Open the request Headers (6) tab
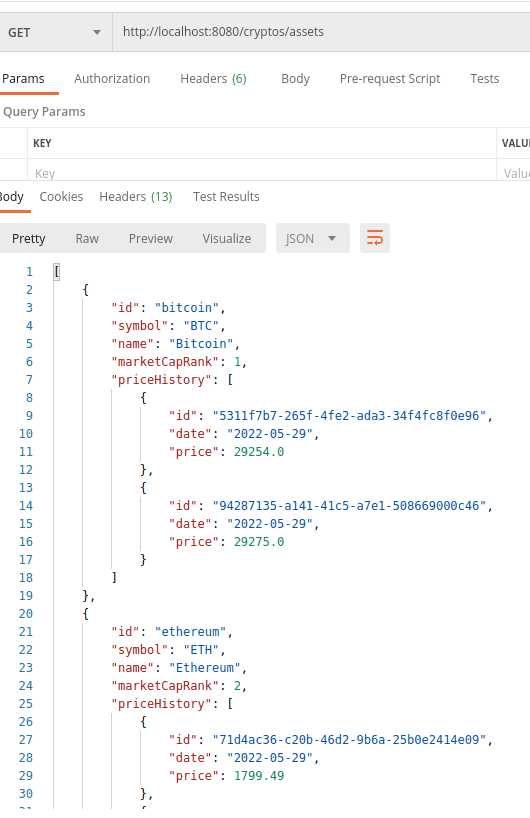The image size is (530, 818). [213, 79]
